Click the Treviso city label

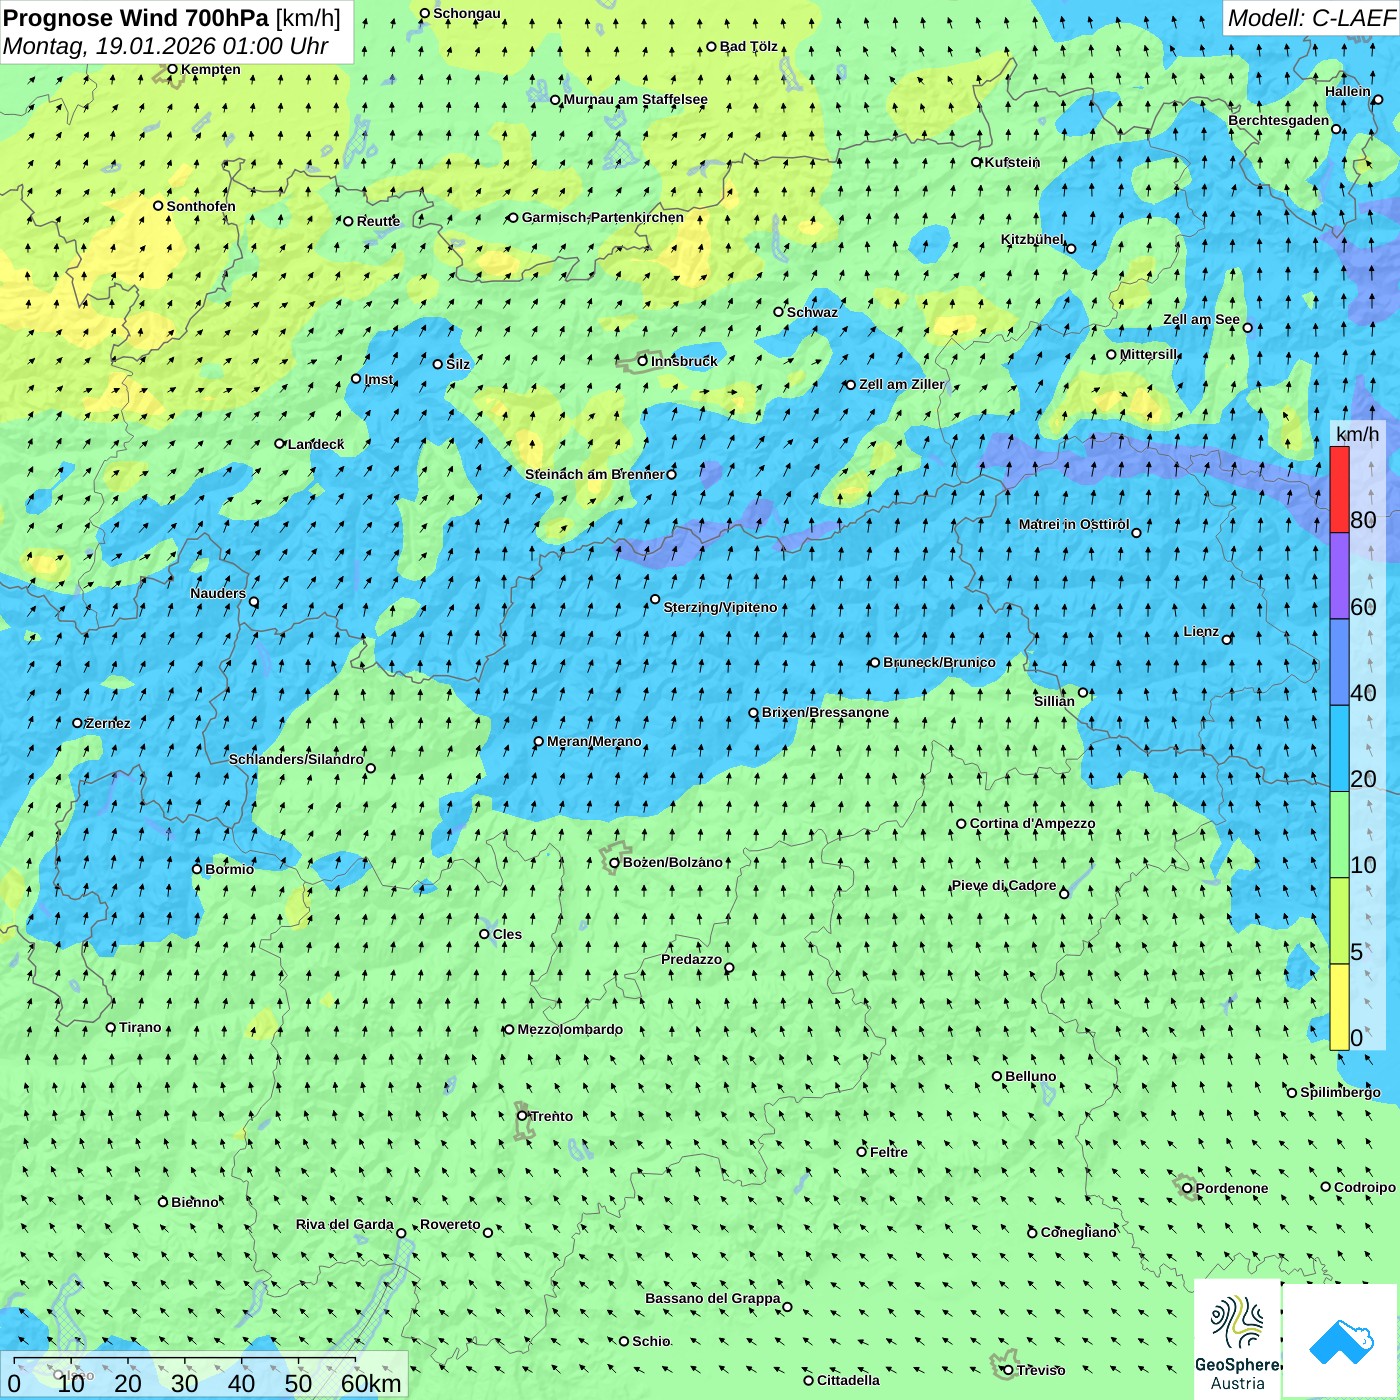[1040, 1370]
